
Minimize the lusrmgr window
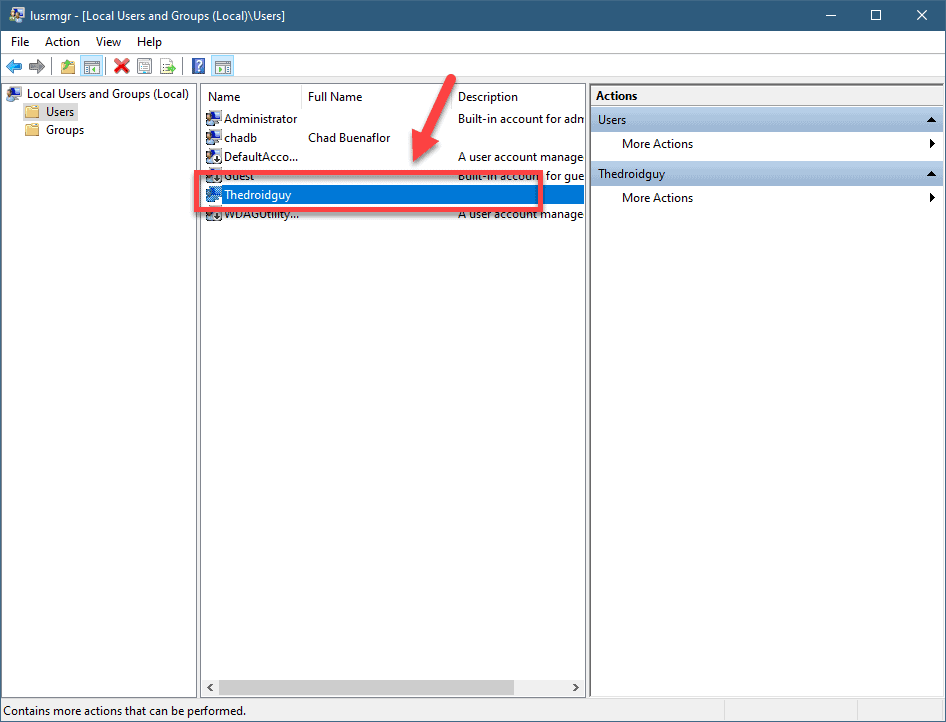coord(831,15)
